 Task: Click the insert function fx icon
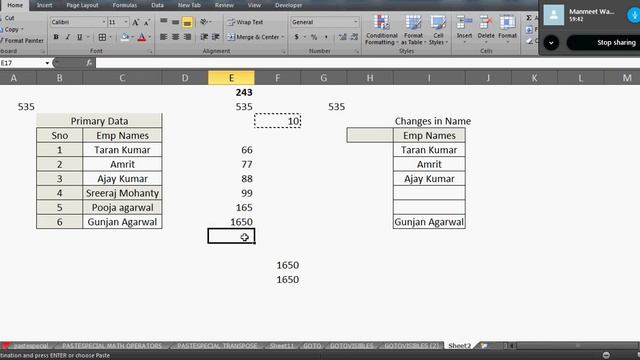(89, 63)
